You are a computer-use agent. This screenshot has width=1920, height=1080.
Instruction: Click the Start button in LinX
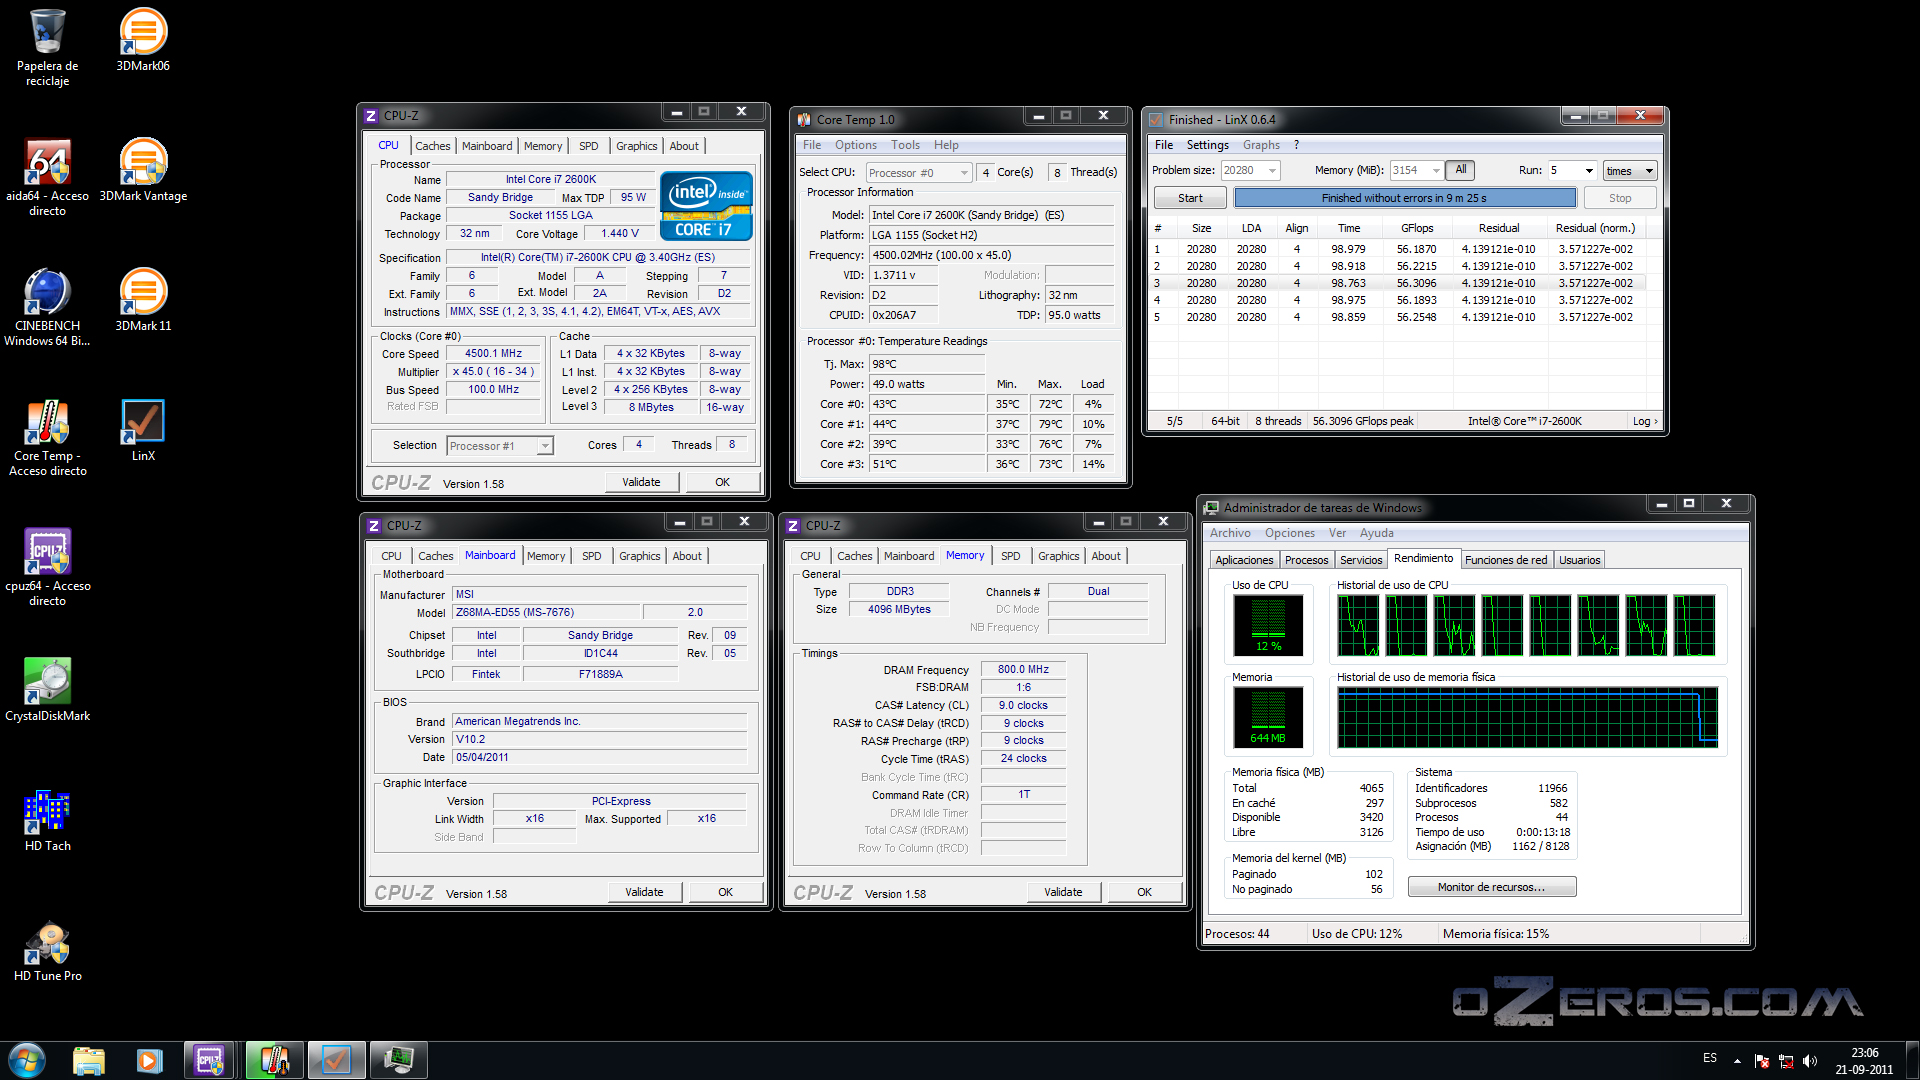point(1190,198)
